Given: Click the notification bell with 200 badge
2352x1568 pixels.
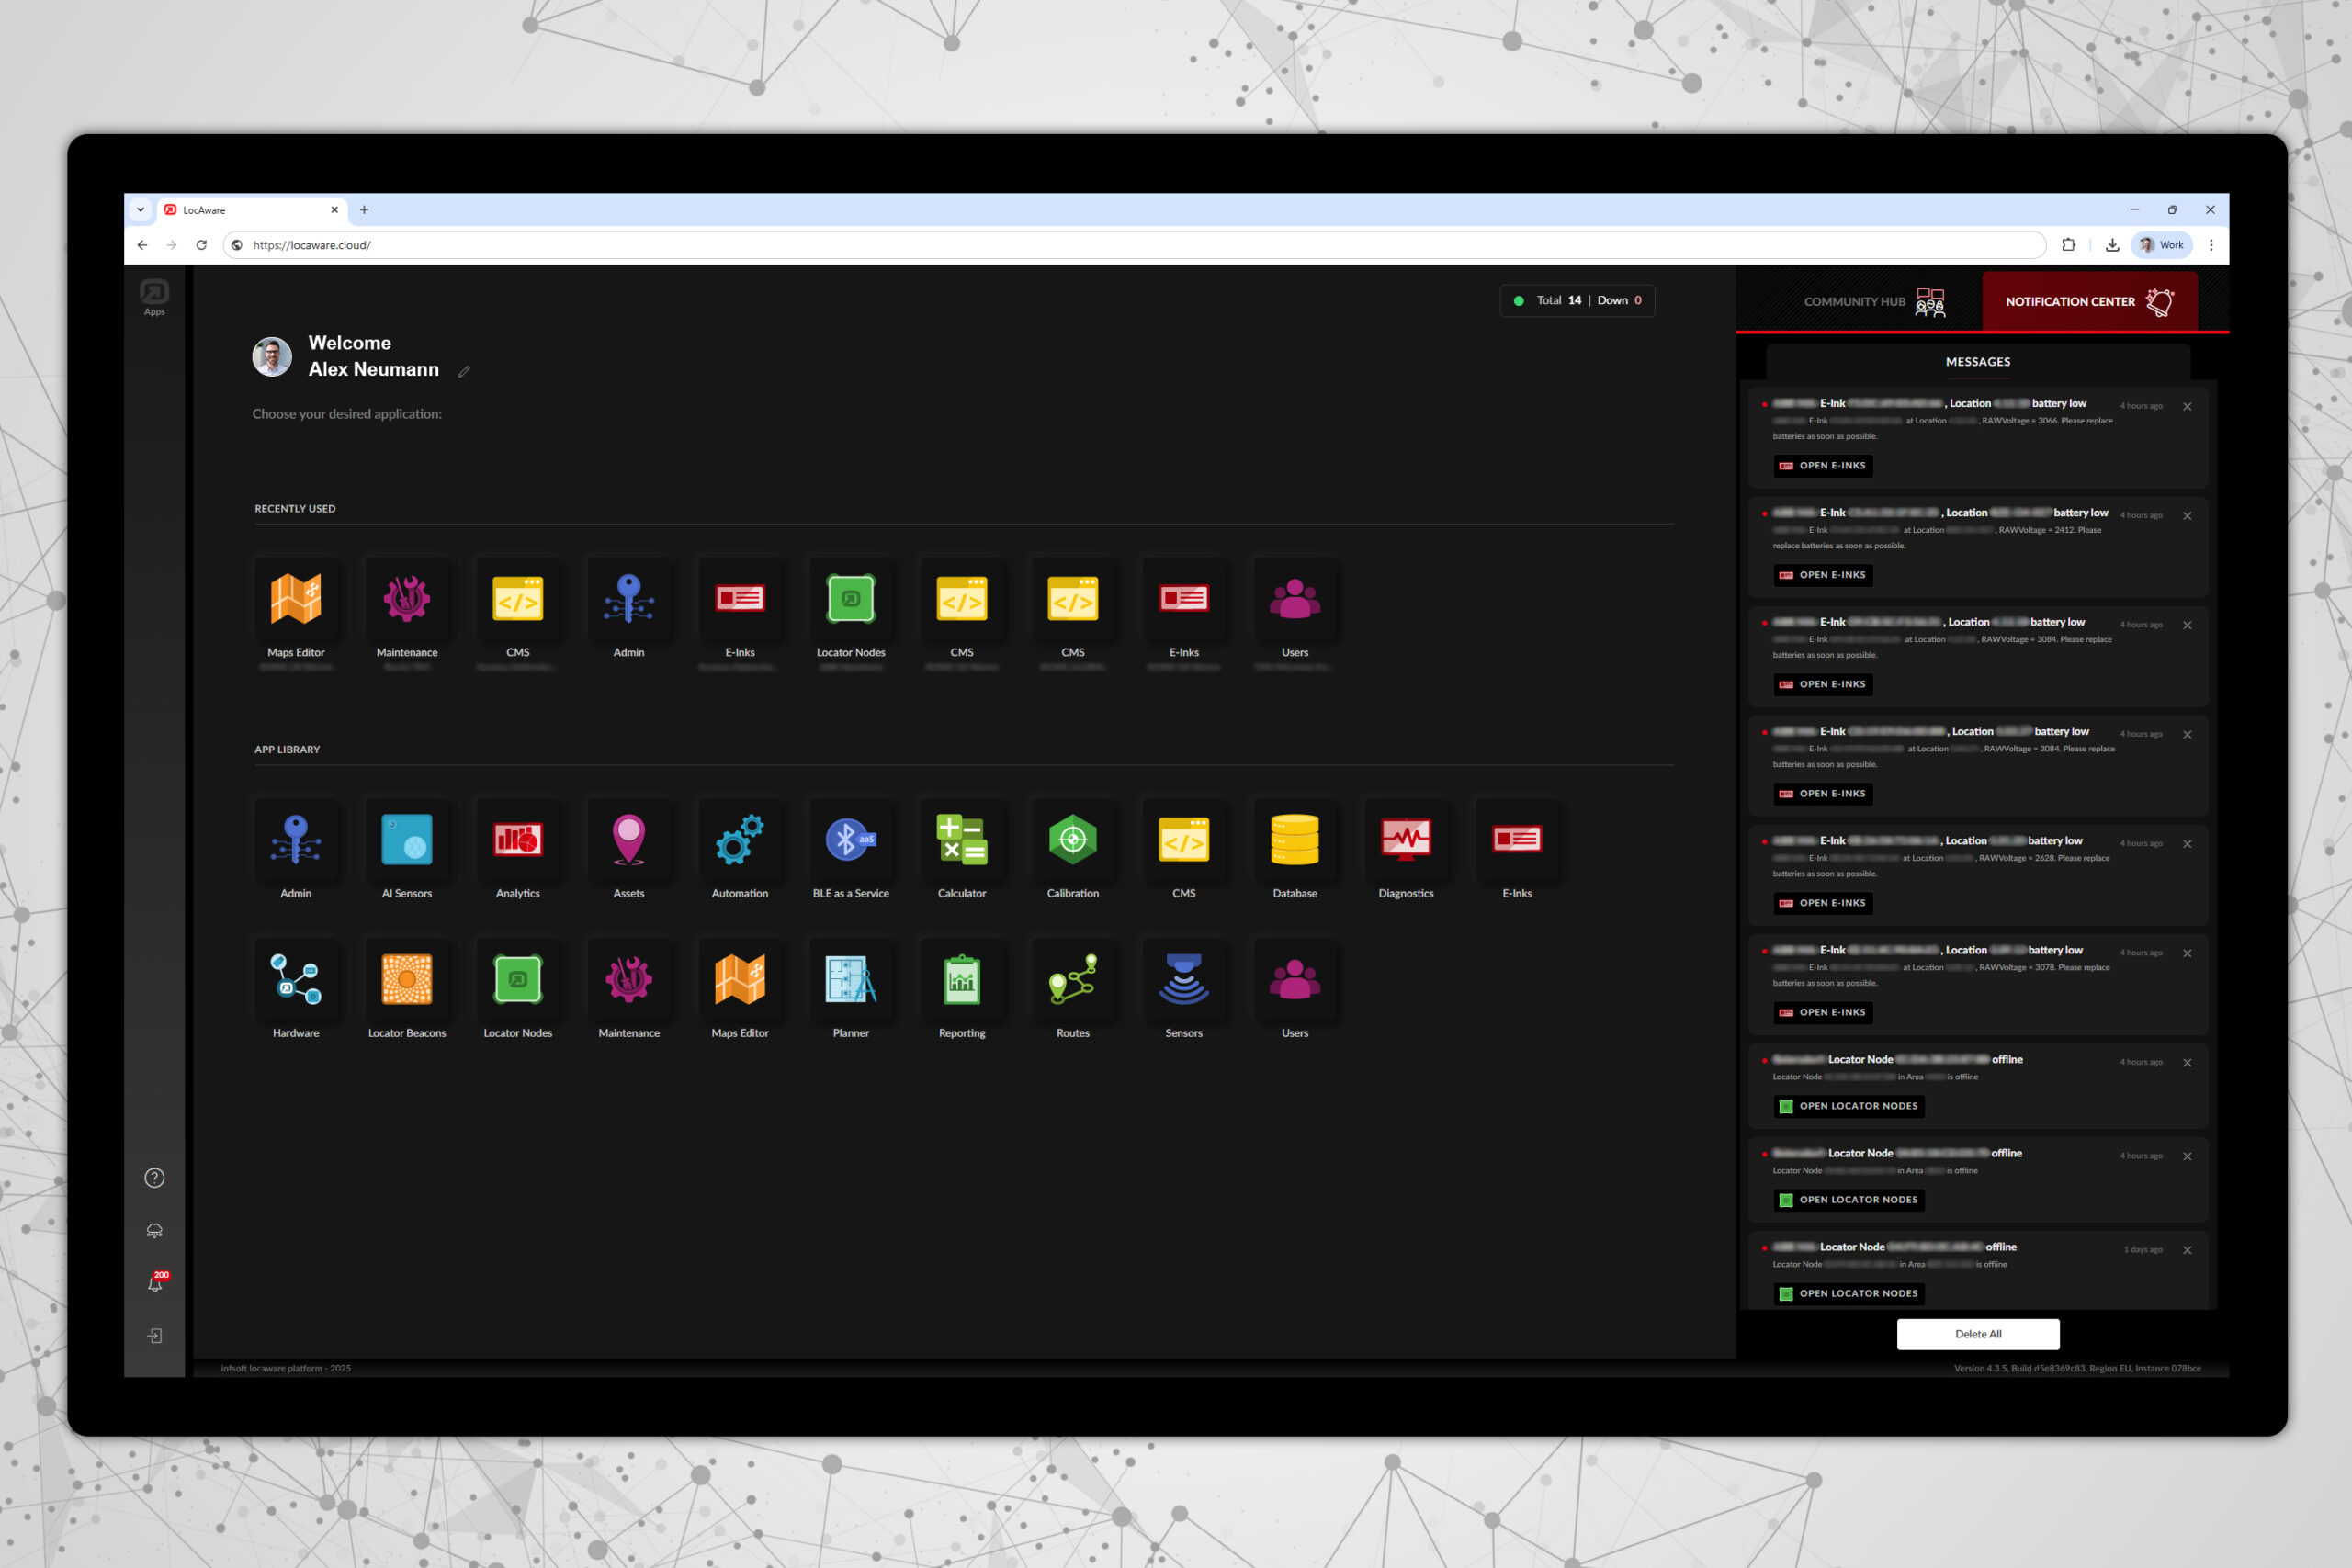Looking at the screenshot, I should click(155, 1283).
